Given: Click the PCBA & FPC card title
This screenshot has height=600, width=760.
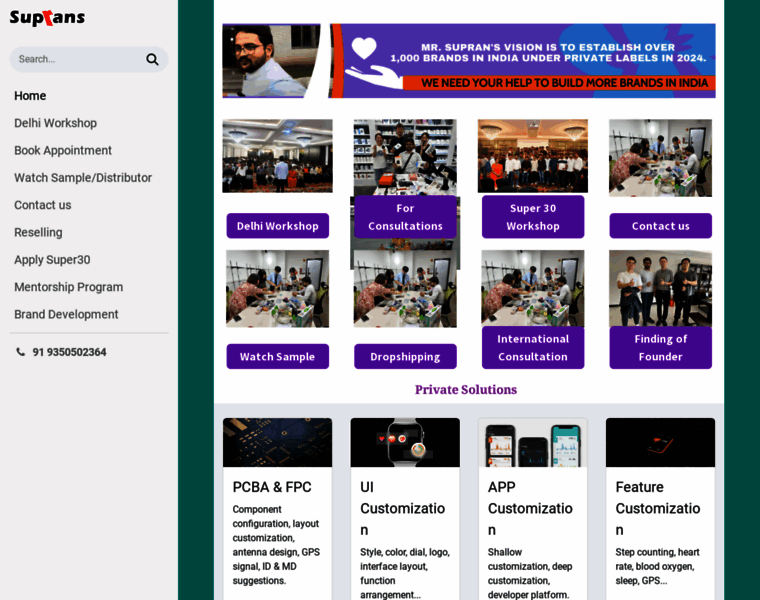Looking at the screenshot, I should (x=272, y=487).
